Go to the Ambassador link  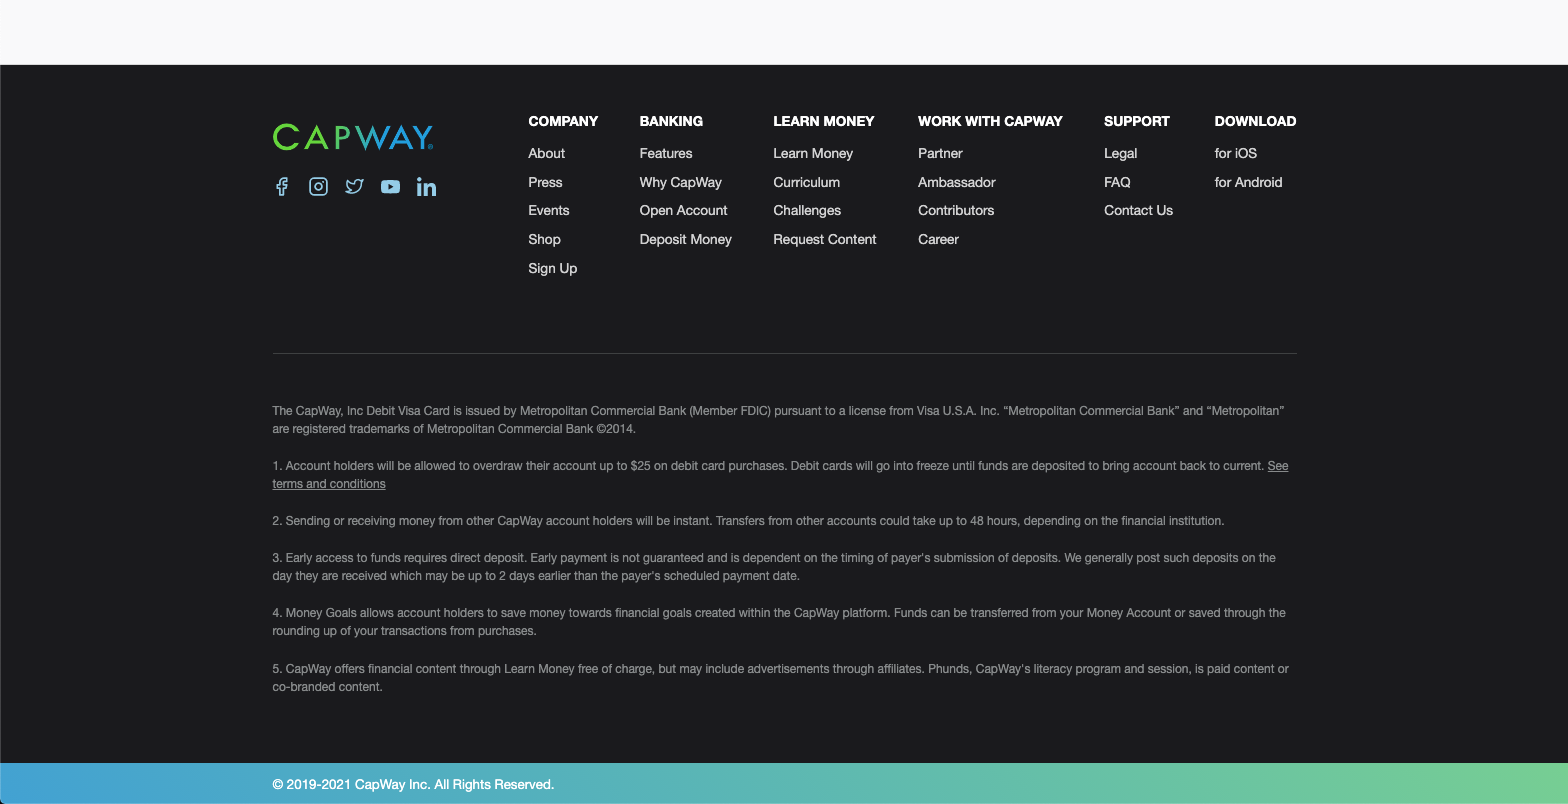point(957,182)
